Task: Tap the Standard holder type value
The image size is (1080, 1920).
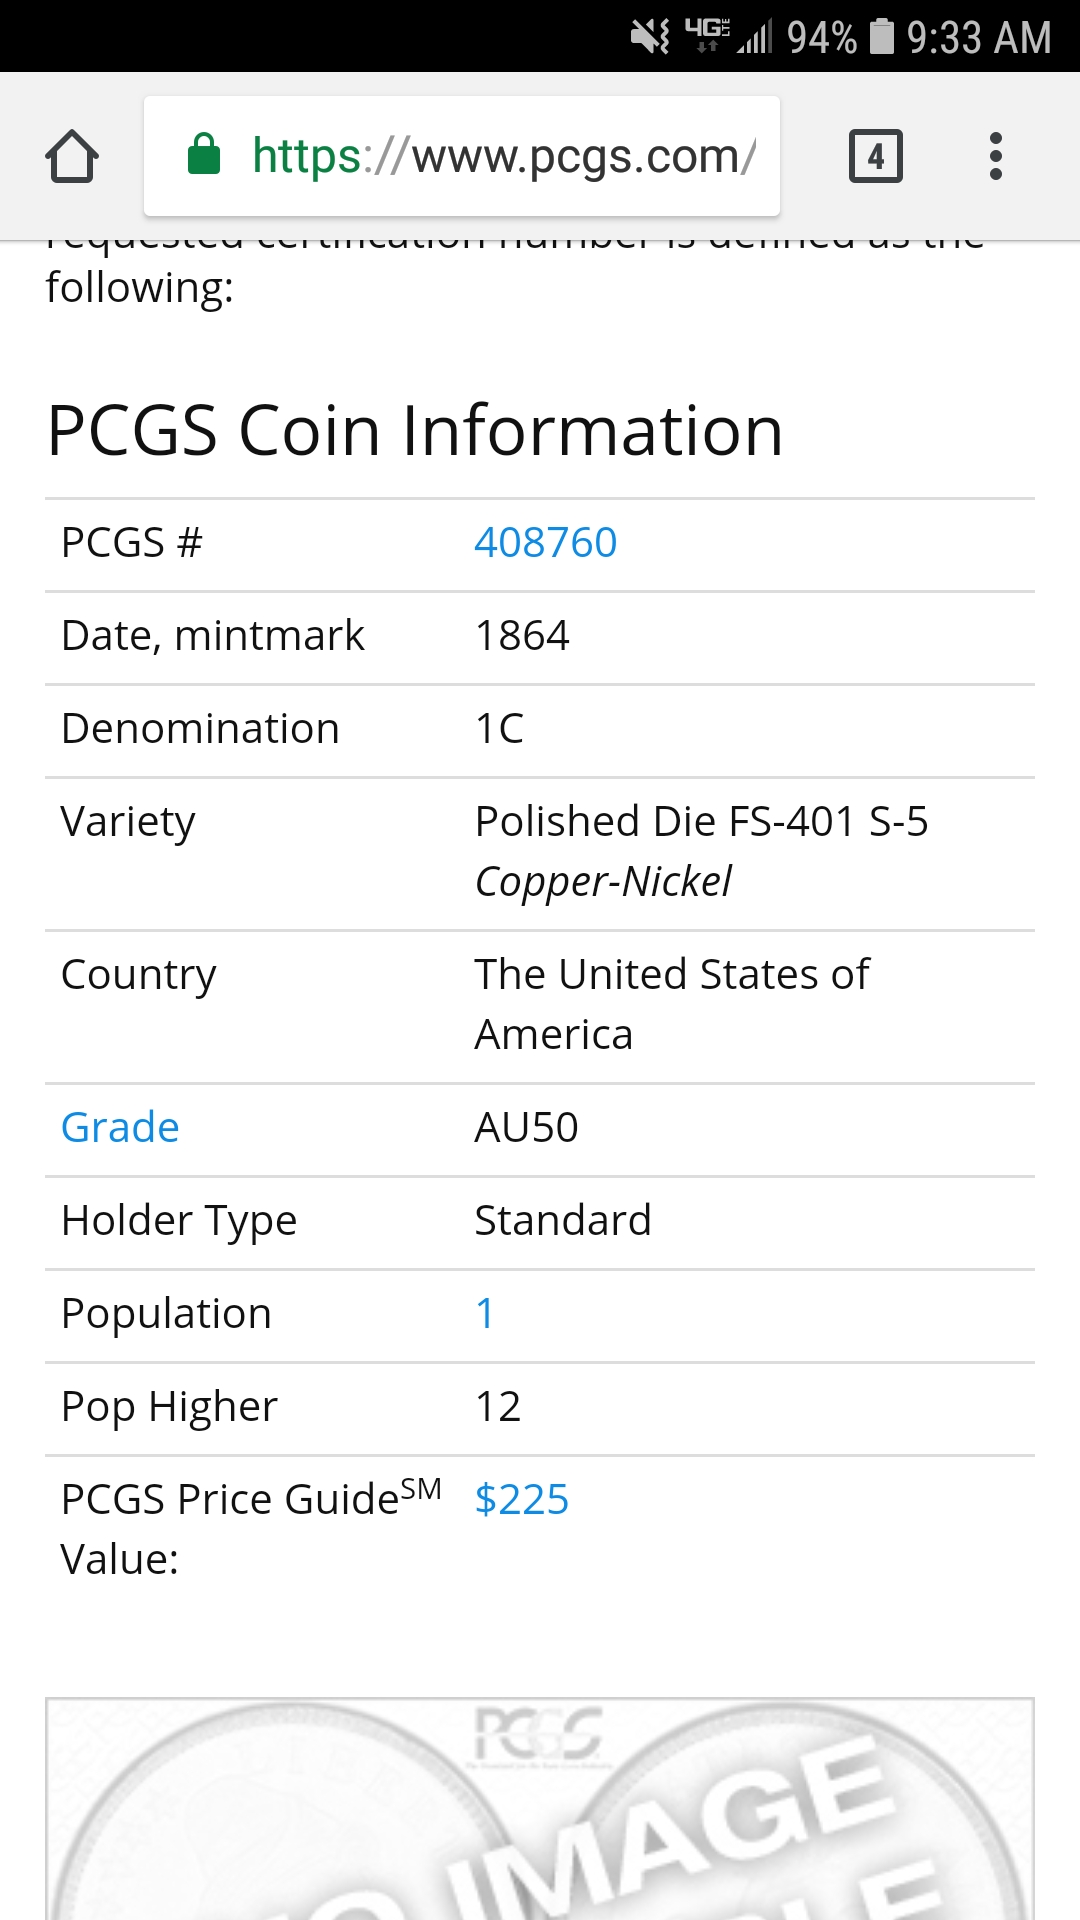Action: tap(562, 1221)
